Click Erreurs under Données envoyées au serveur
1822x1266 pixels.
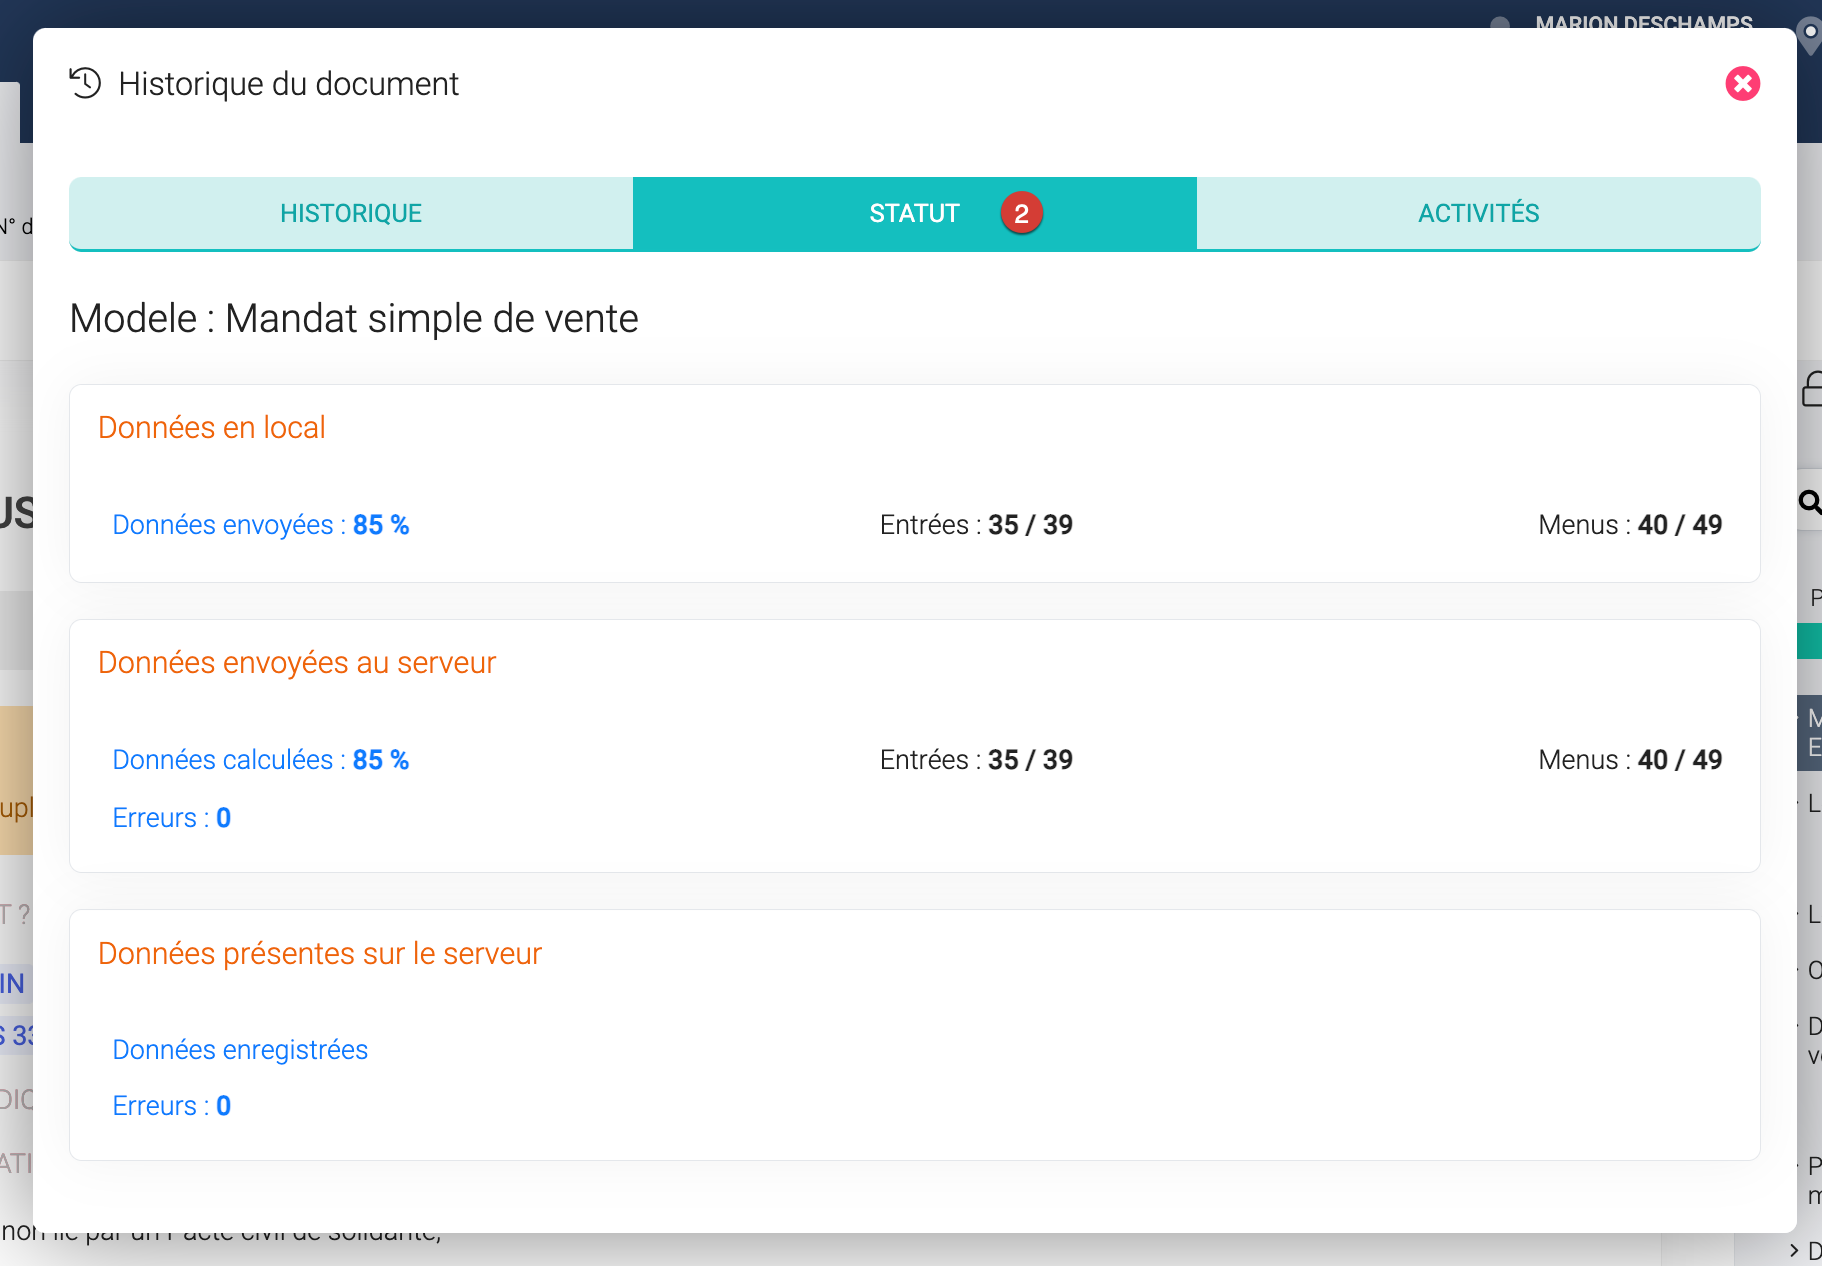coord(172,818)
